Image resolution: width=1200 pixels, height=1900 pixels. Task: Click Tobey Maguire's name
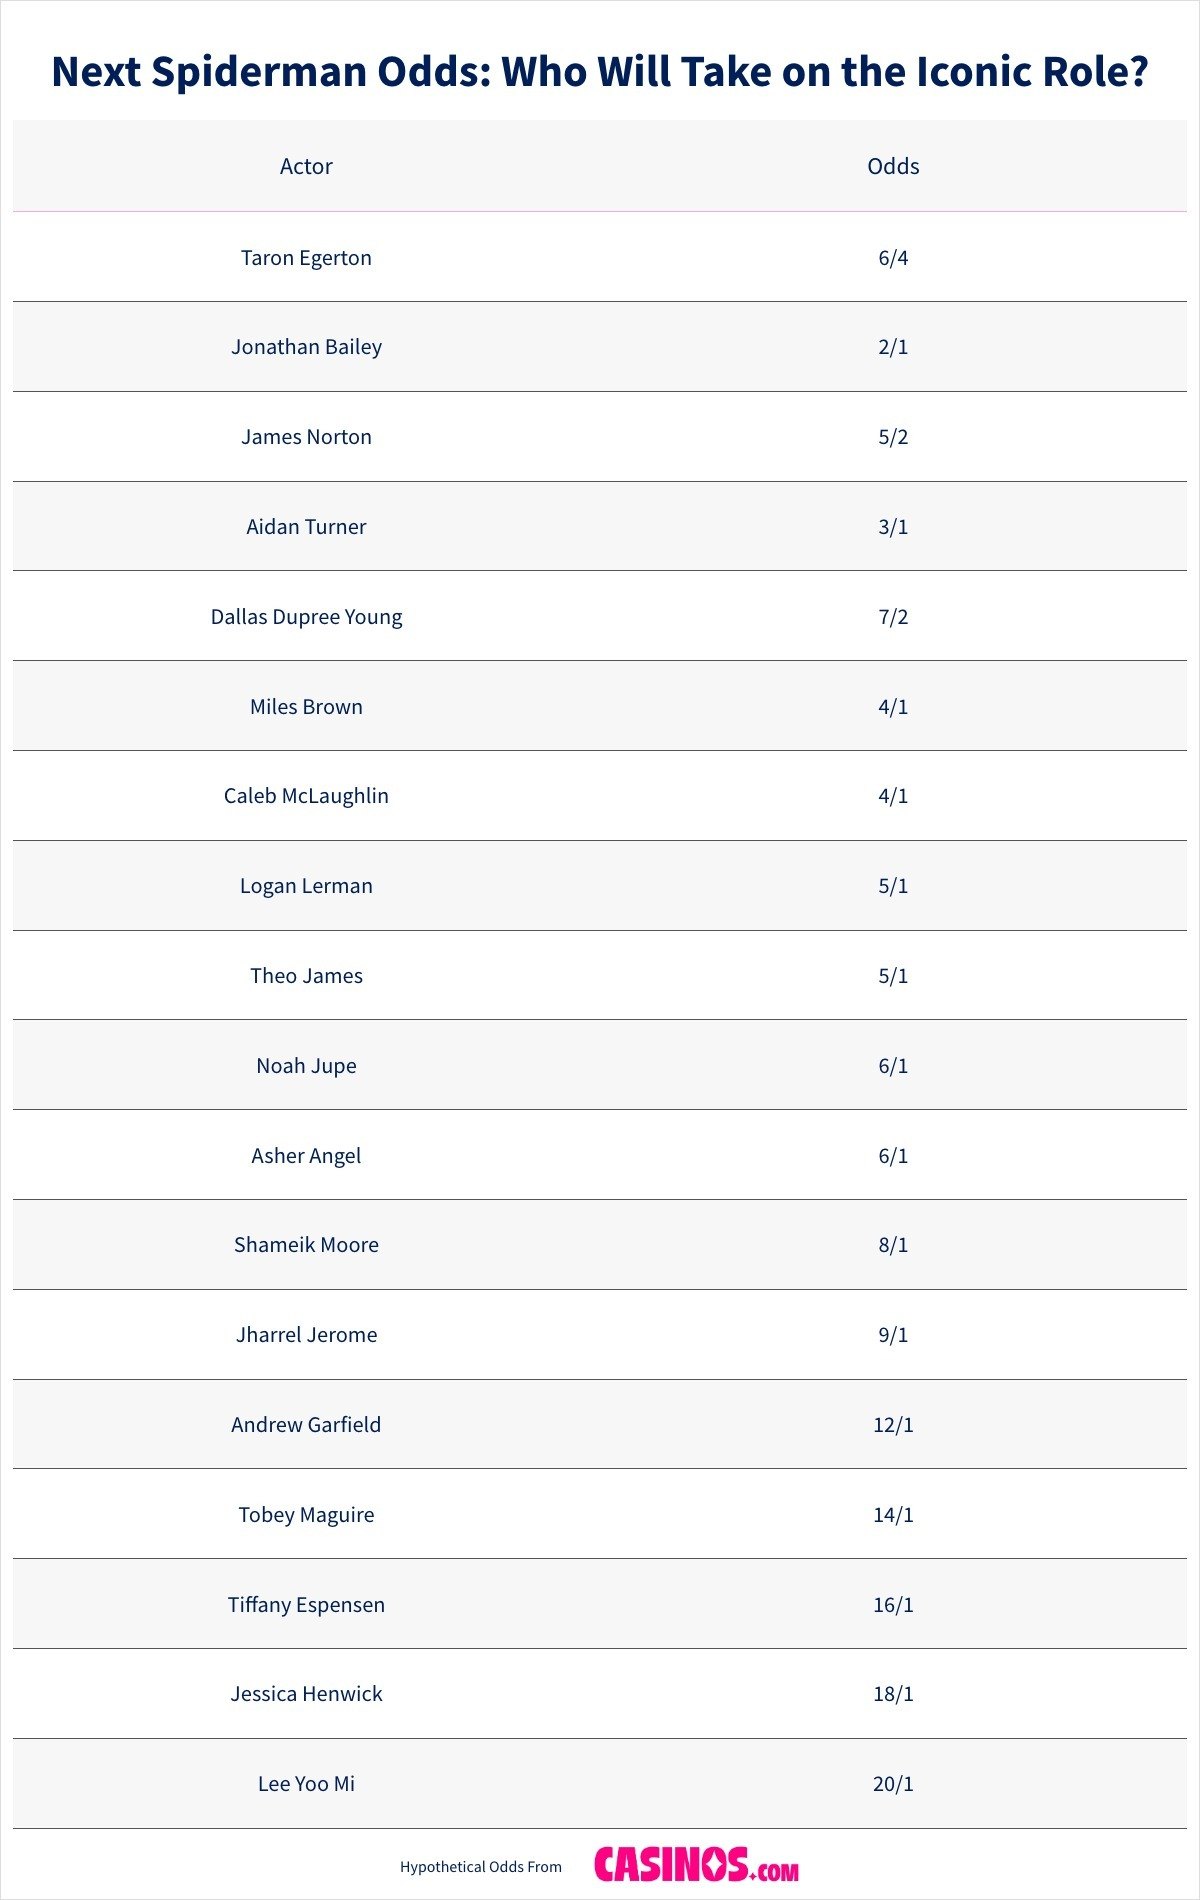coord(306,1515)
